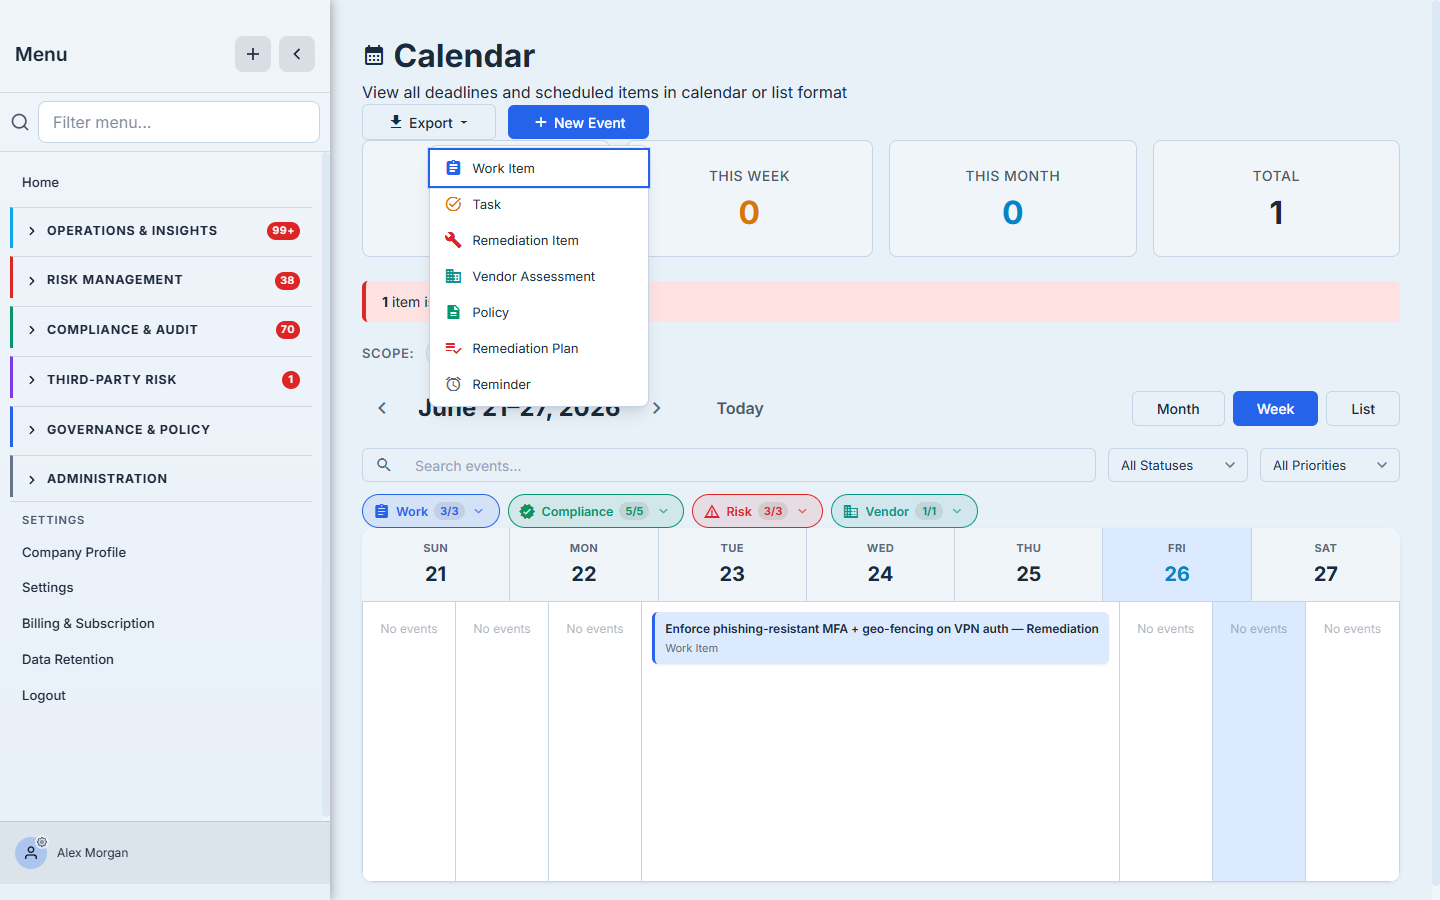Click the search magnifier in the menu filter
The width and height of the screenshot is (1440, 900).
point(20,122)
